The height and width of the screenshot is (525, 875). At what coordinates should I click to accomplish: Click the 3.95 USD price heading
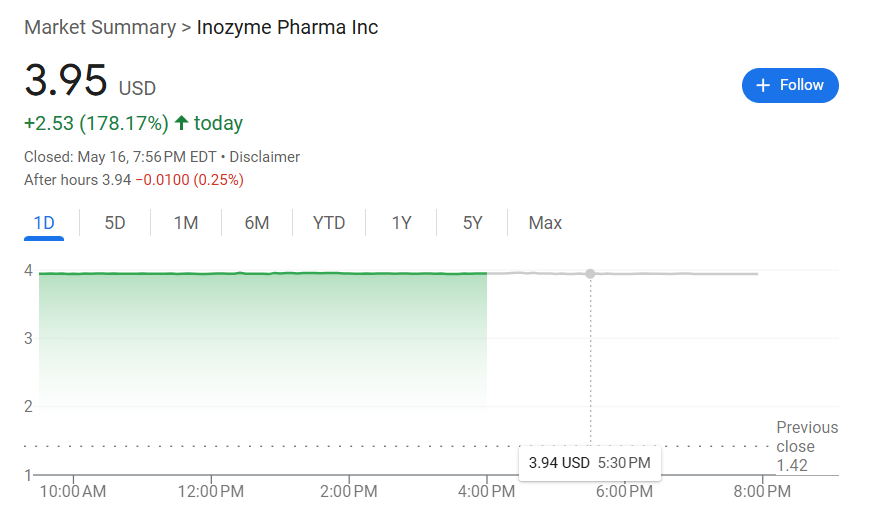(x=90, y=81)
